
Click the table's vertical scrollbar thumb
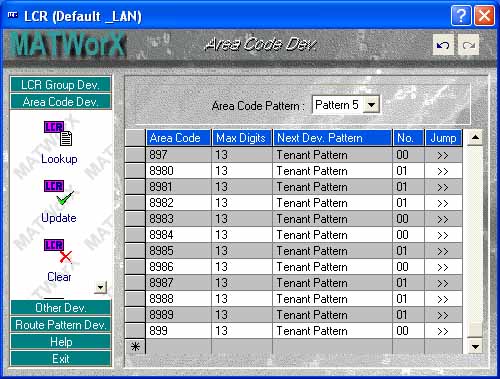point(475,329)
